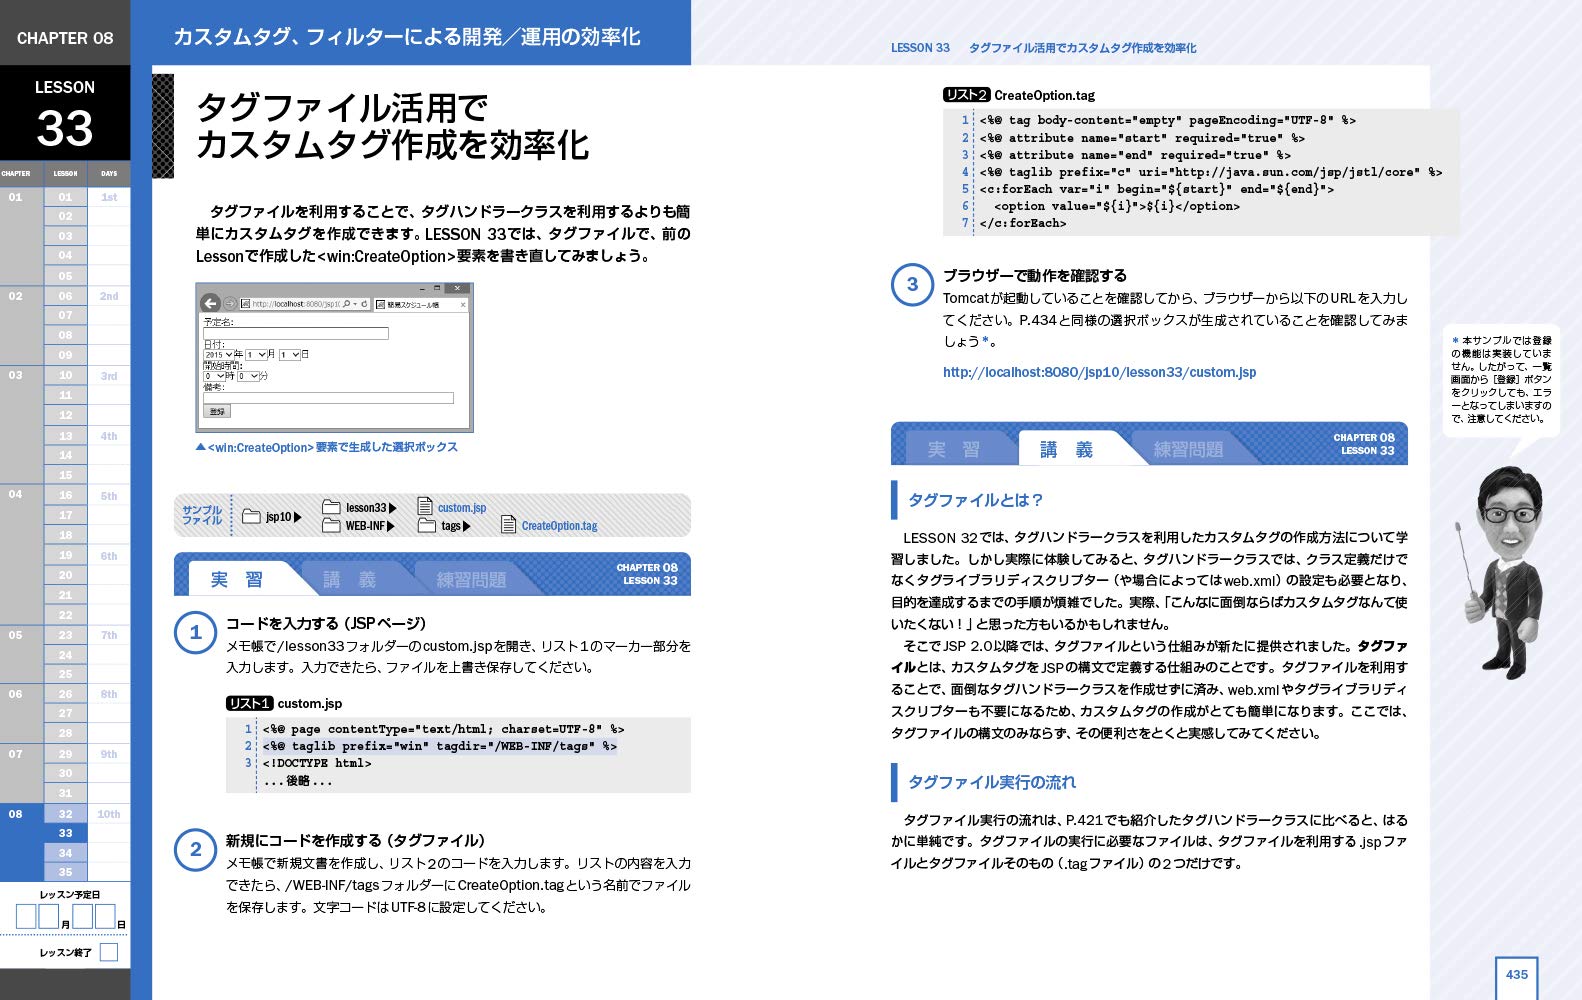Click the black arrow after tags
The image size is (1582, 1000).
pos(467,526)
